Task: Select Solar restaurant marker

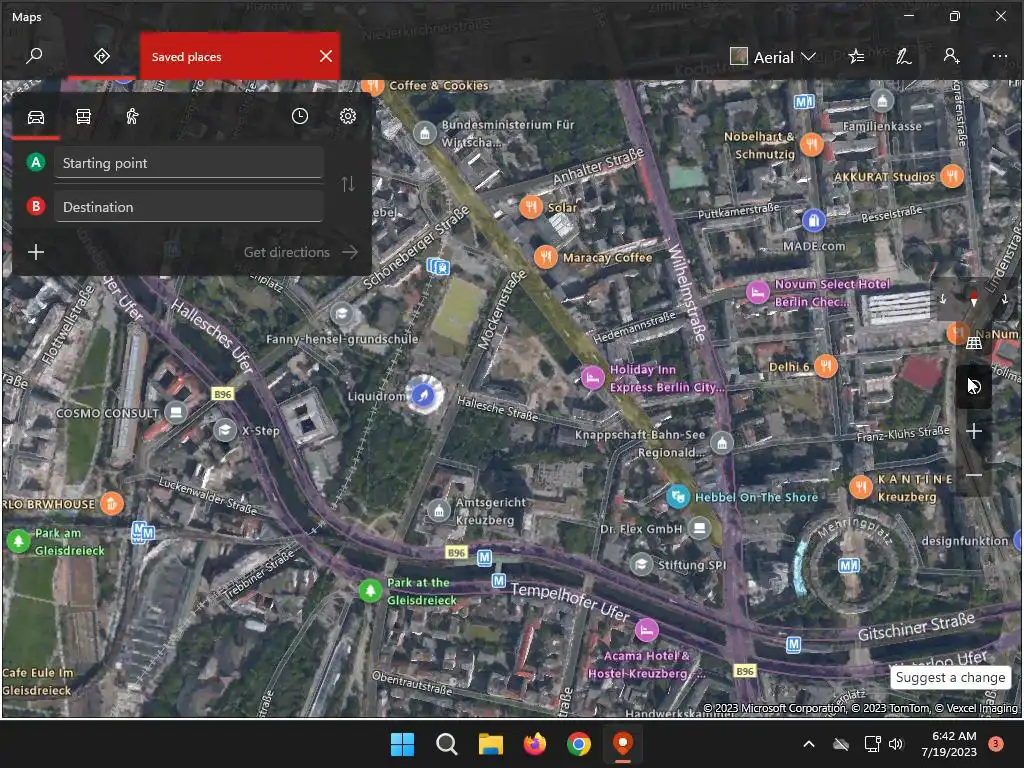Action: tap(531, 207)
